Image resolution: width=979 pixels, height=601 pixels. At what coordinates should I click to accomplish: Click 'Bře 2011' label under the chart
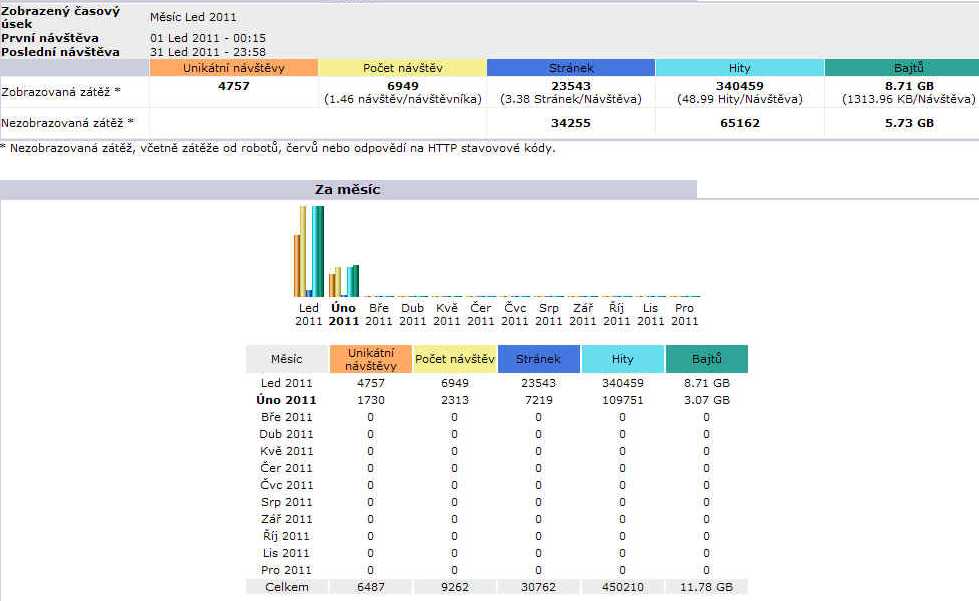point(378,315)
